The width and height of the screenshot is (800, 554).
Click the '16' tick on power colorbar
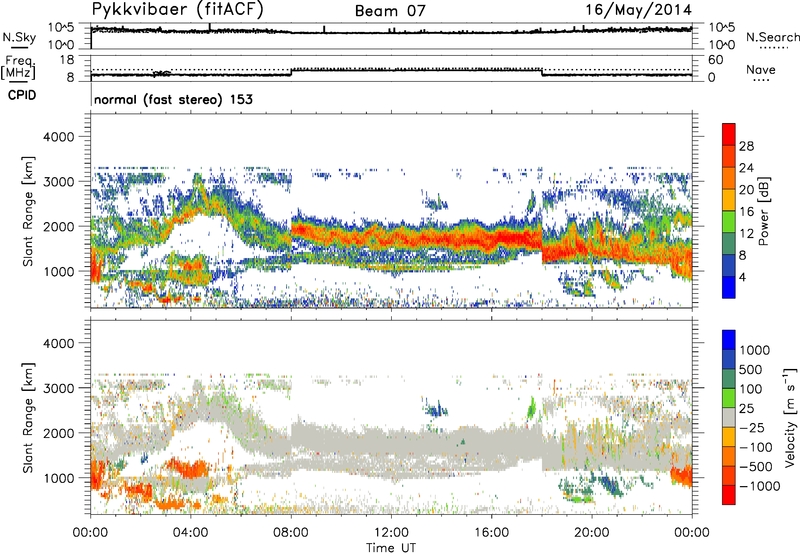tap(746, 212)
